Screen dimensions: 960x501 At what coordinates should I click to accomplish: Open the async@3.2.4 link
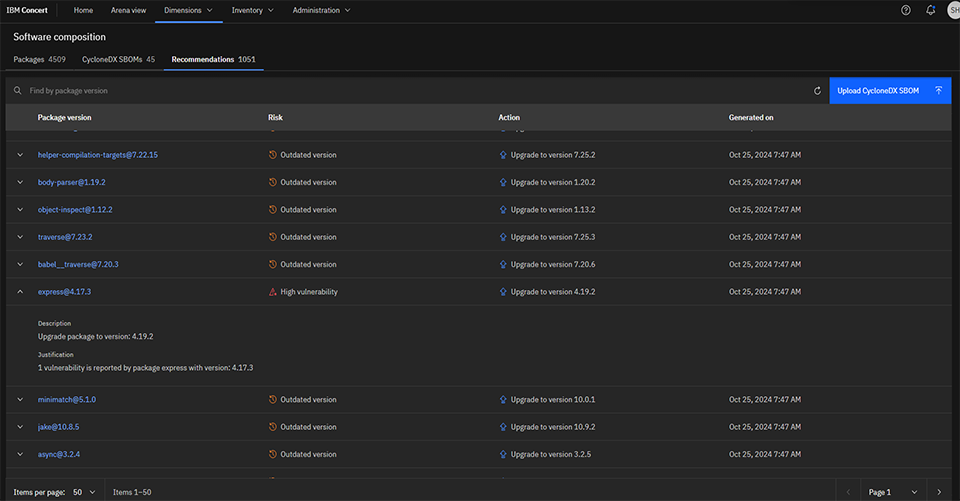click(x=59, y=454)
